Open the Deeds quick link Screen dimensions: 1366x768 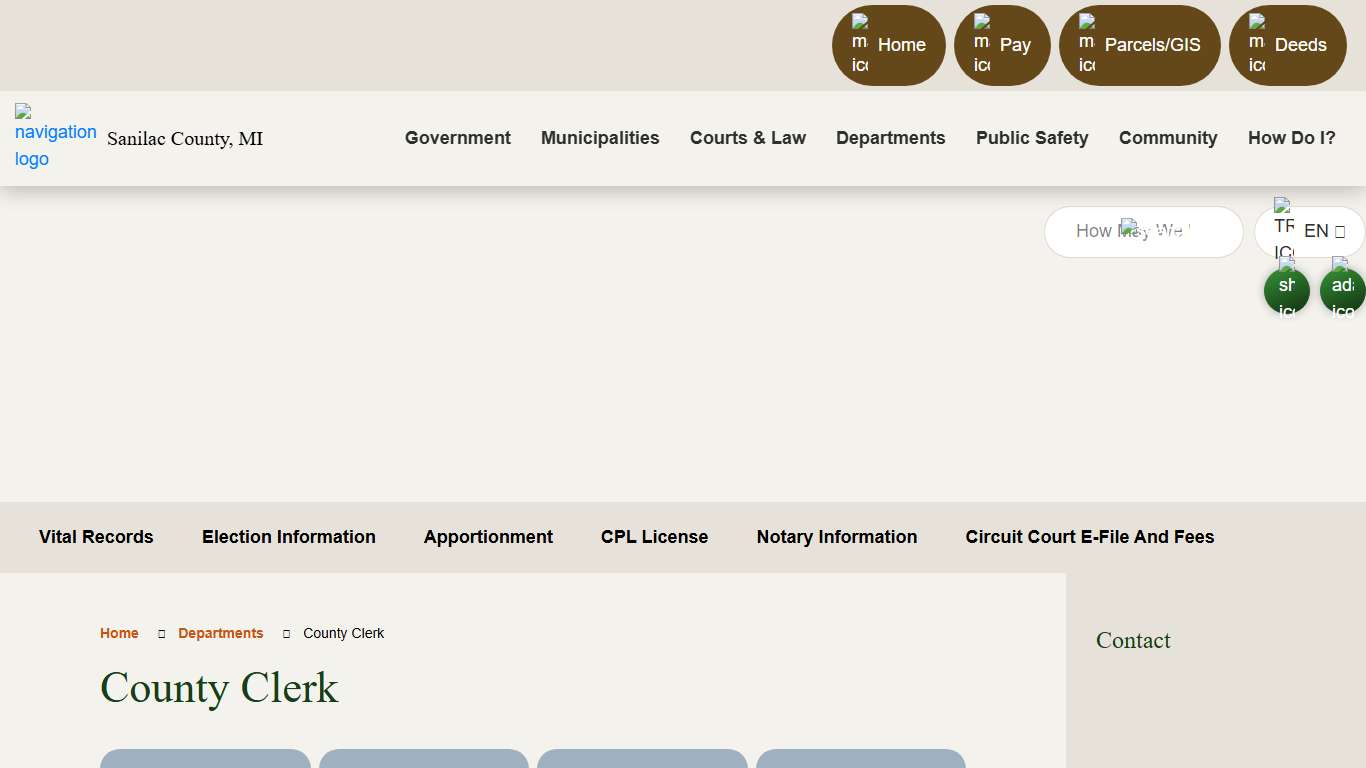1287,45
